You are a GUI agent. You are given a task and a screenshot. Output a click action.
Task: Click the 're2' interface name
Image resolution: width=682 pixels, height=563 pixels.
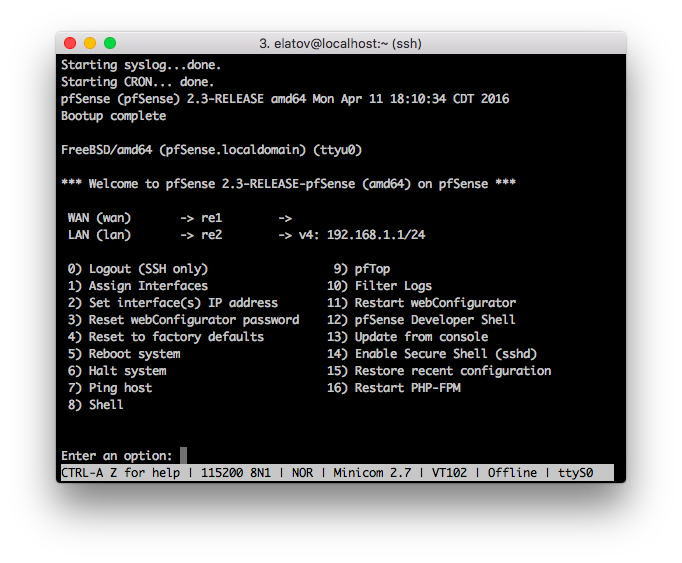[212, 235]
